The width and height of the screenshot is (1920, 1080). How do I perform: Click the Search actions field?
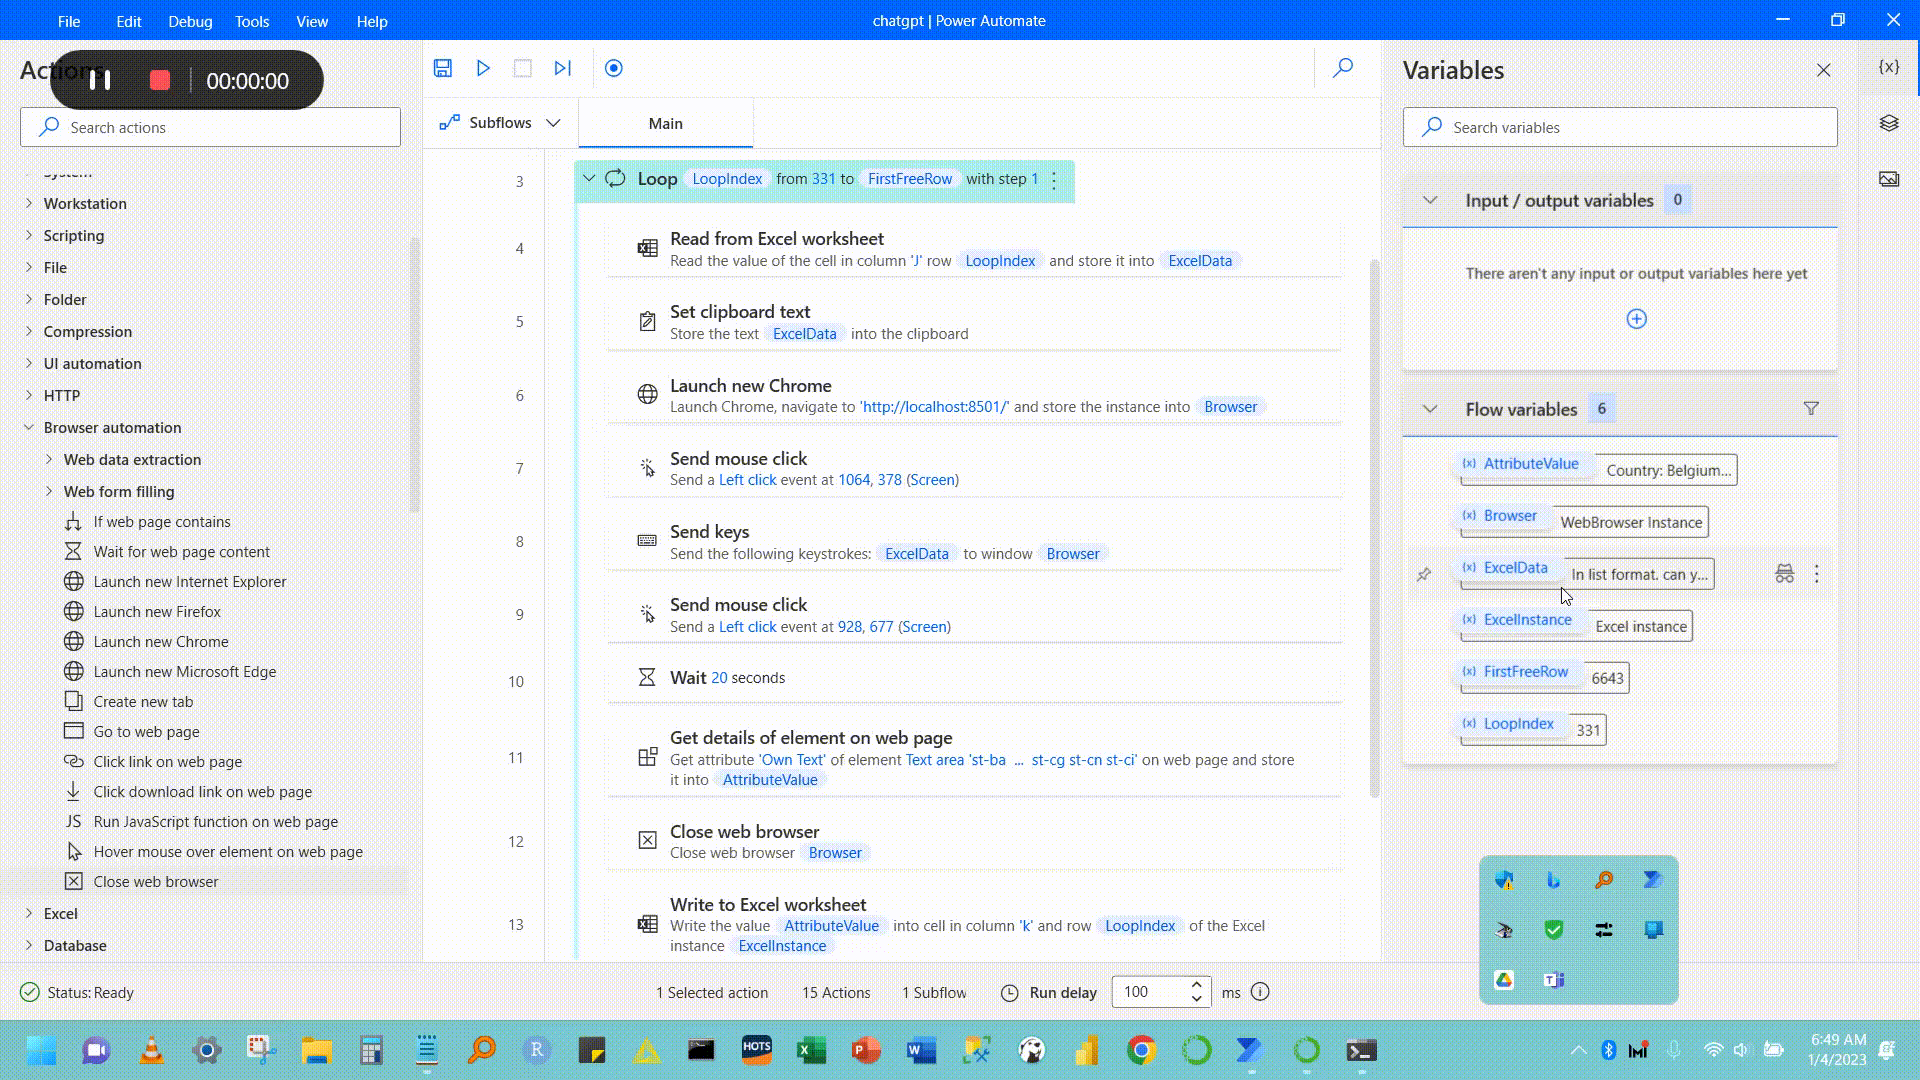click(210, 127)
